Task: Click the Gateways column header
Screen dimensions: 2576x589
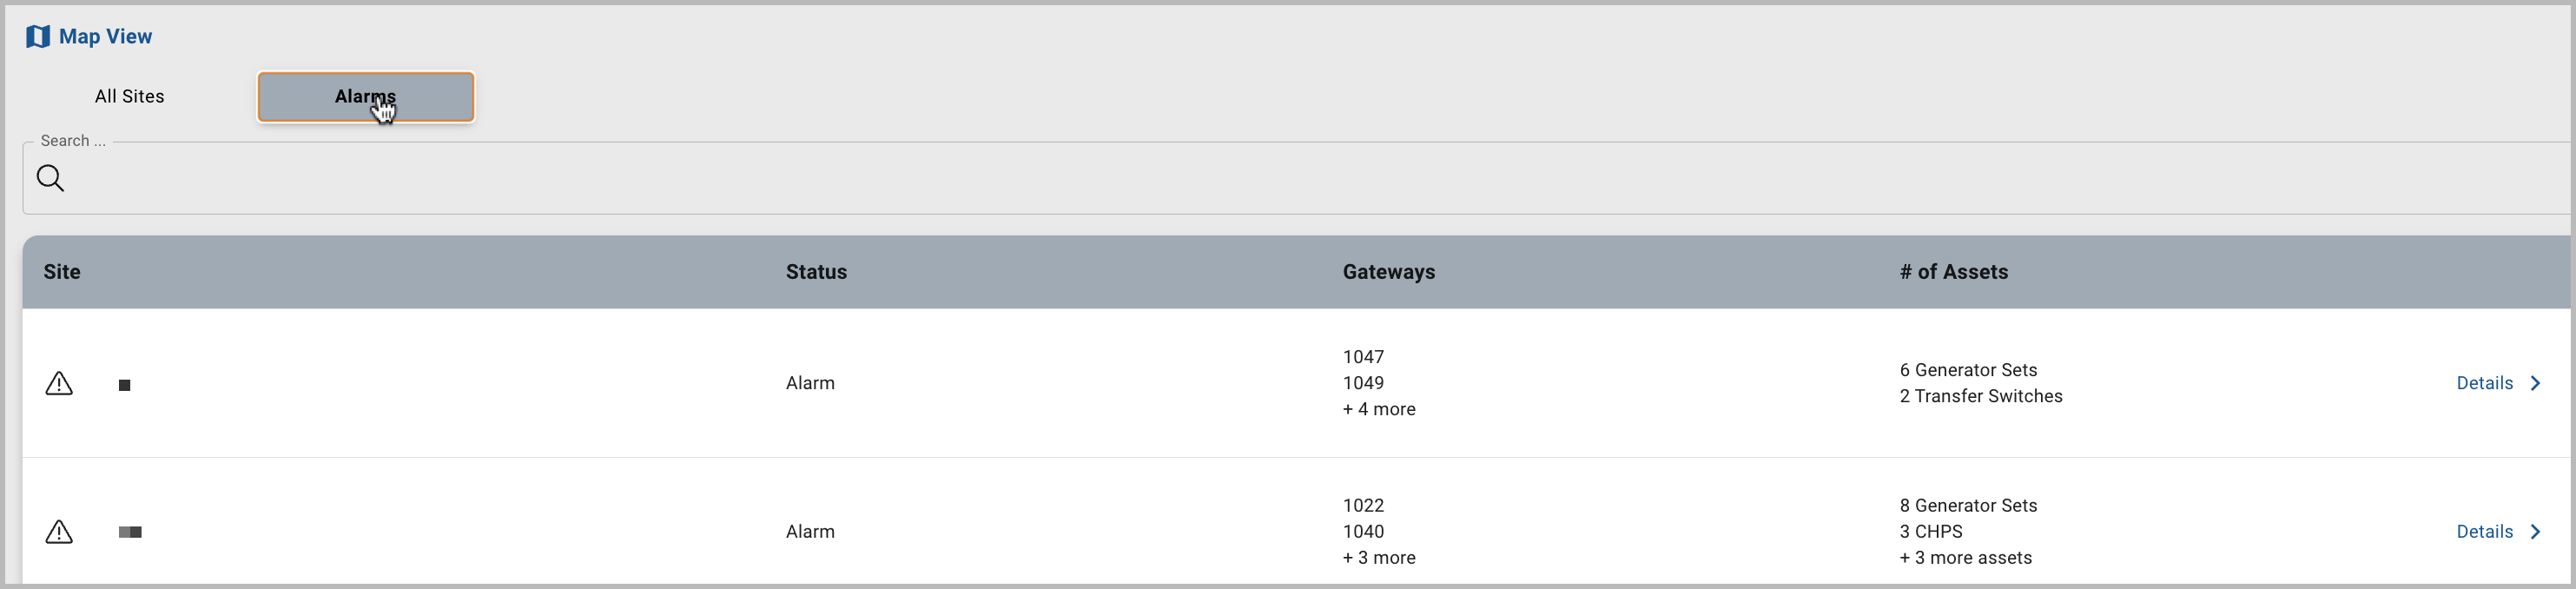Action: (x=1388, y=272)
